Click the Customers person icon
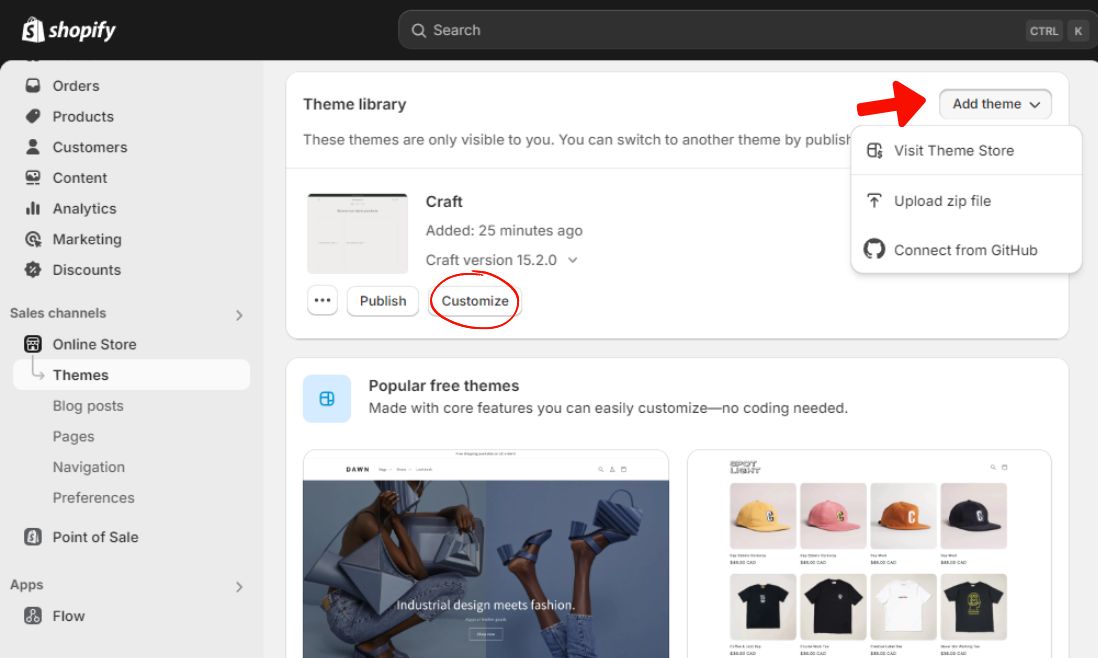This screenshot has width=1098, height=658. point(33,147)
